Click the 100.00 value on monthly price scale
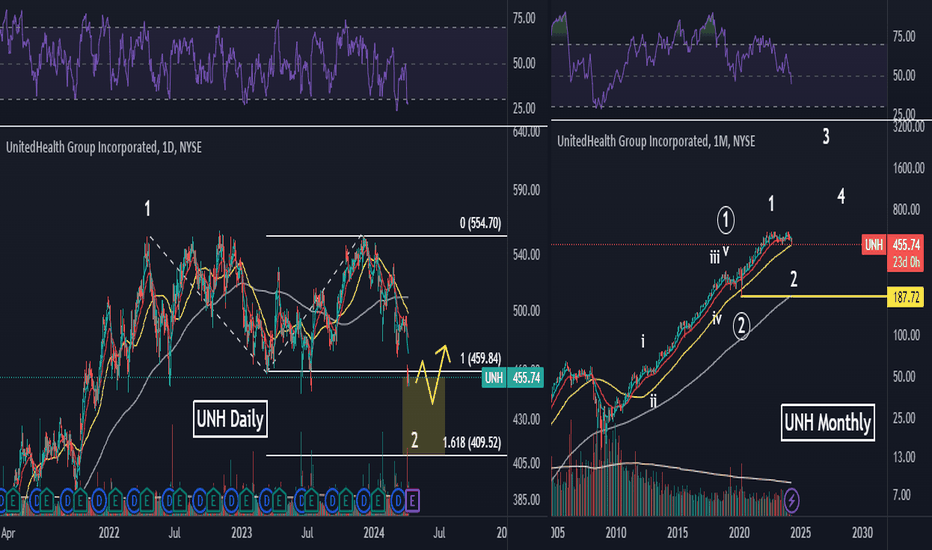The height and width of the screenshot is (550, 932). pyautogui.click(x=906, y=335)
